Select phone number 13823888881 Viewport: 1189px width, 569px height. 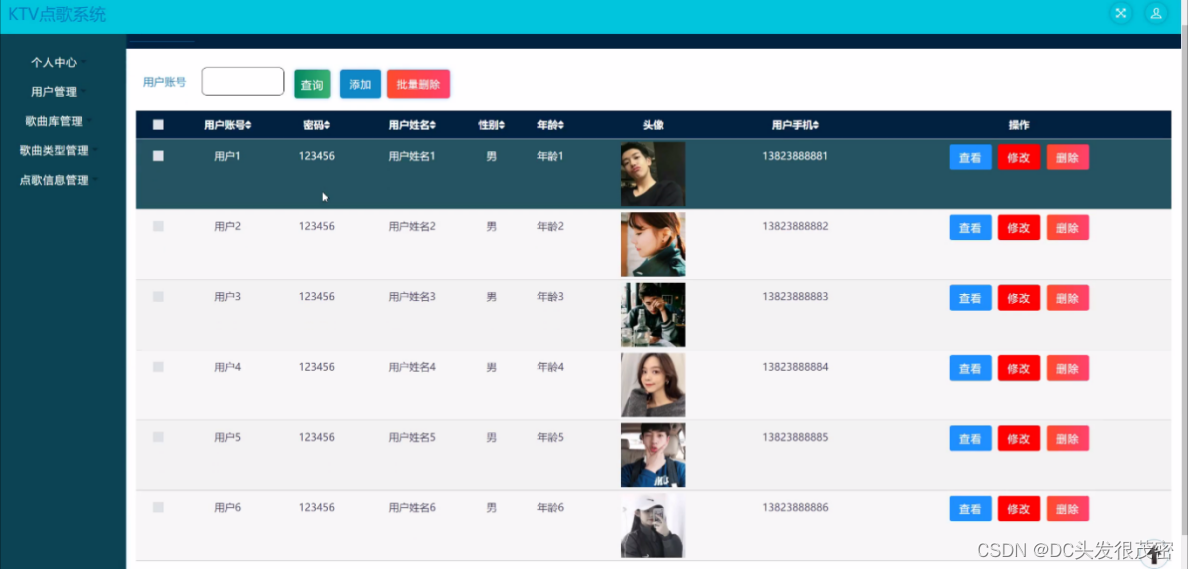pyautogui.click(x=795, y=156)
